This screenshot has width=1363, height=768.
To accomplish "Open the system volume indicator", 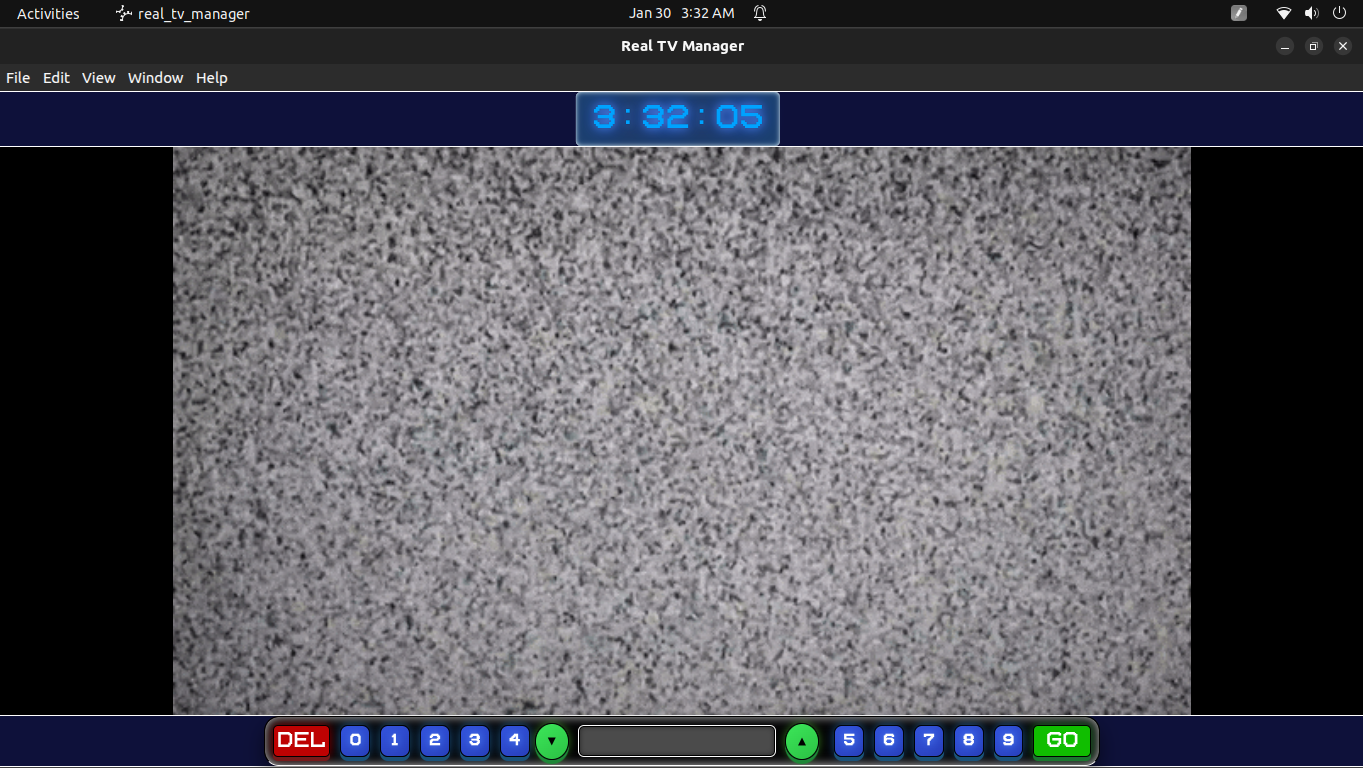I will click(x=1311, y=14).
